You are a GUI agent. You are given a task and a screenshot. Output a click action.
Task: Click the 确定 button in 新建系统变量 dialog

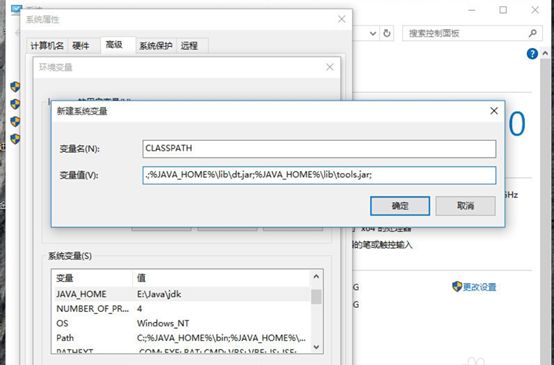pos(400,206)
